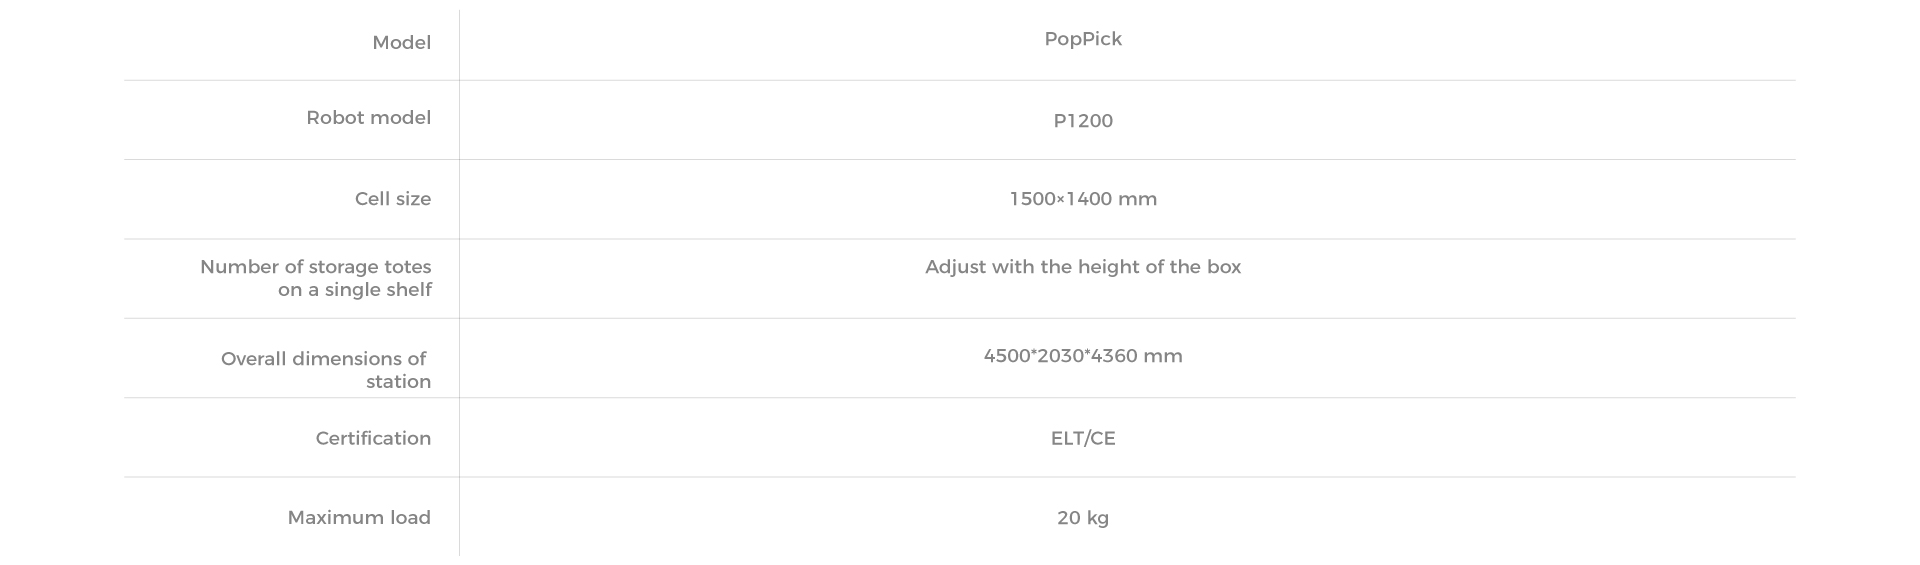Image resolution: width=1920 pixels, height=565 pixels.
Task: Select the P1200 robot model value
Action: [1083, 121]
